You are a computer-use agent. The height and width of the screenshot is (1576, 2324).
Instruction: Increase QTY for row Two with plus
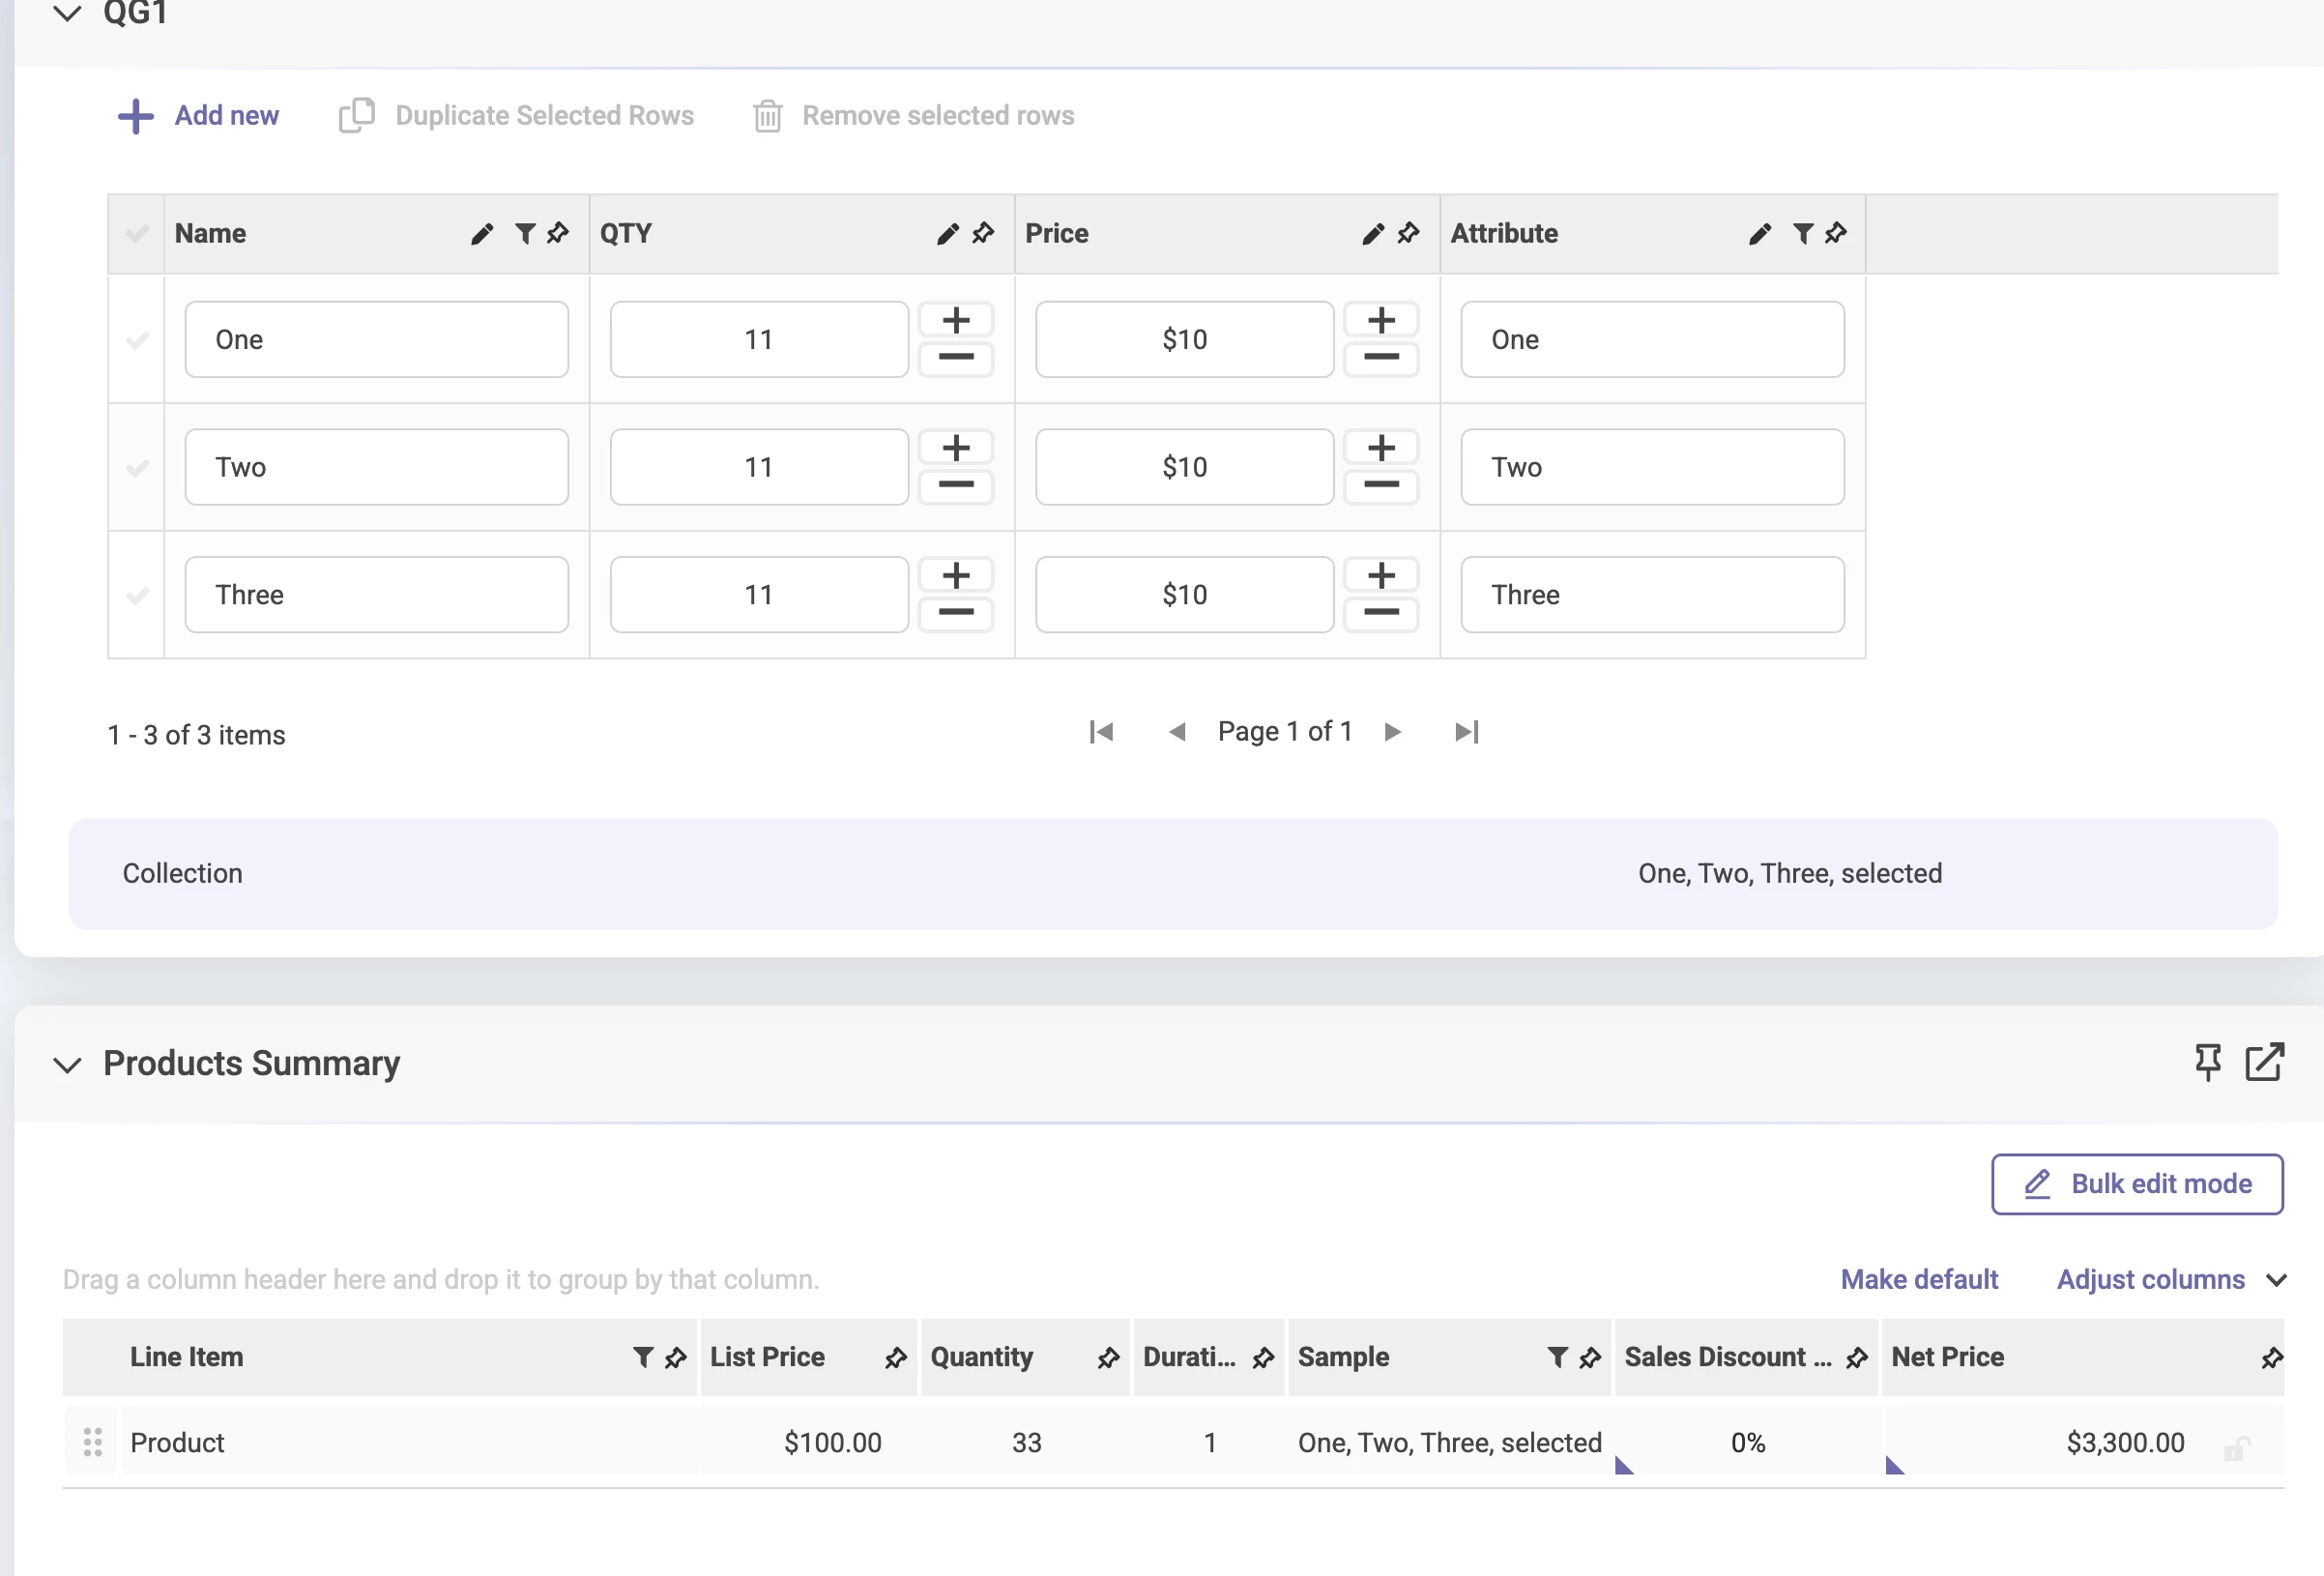click(956, 448)
